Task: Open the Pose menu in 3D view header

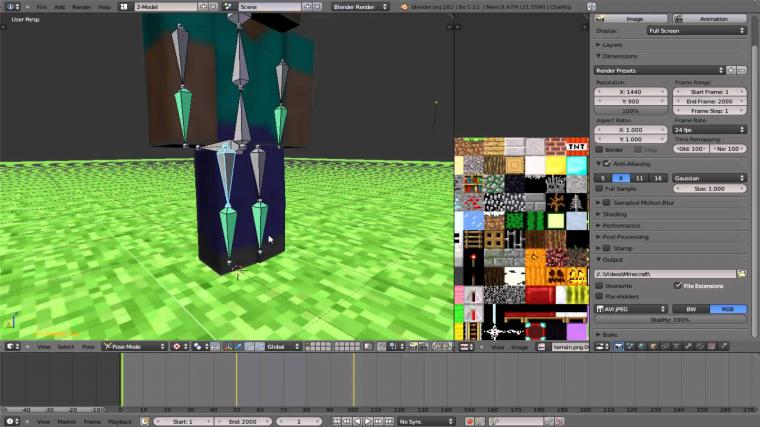Action: [88, 347]
